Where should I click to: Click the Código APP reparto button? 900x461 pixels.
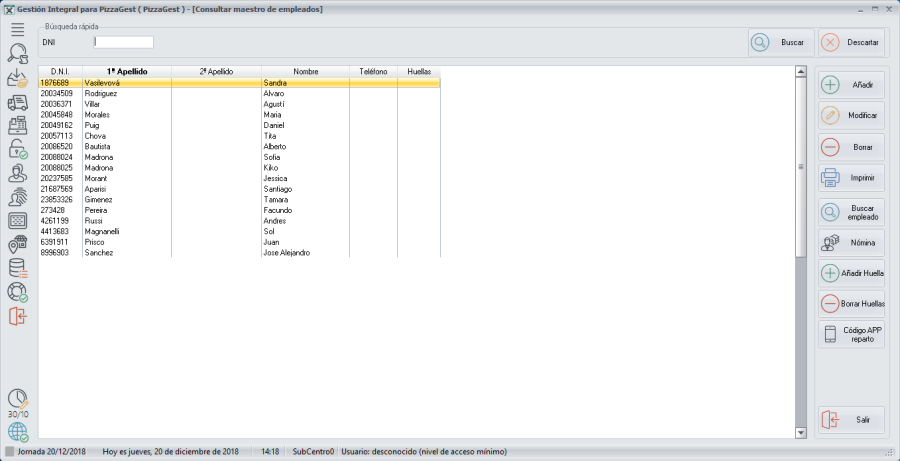851,334
